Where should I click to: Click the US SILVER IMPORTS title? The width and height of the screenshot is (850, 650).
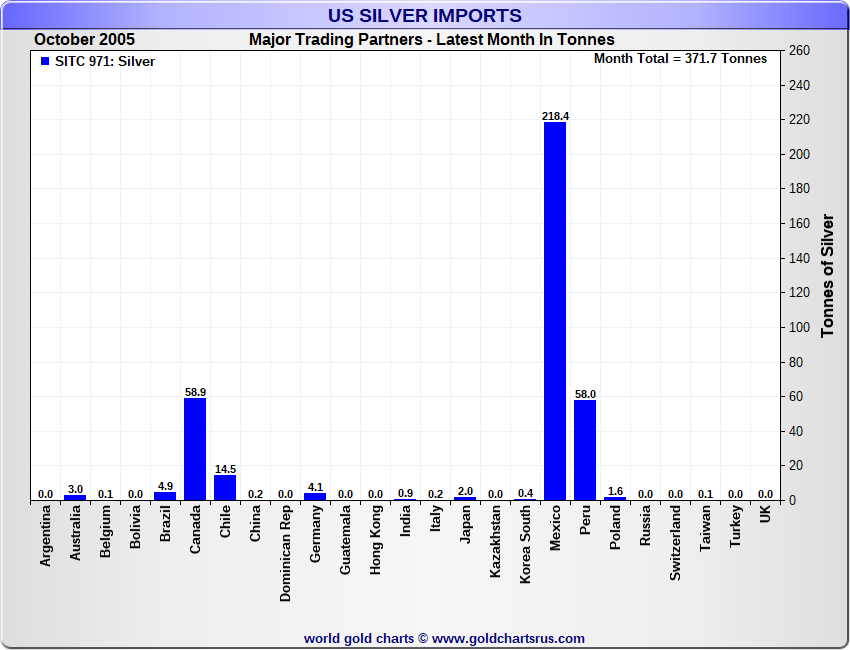click(425, 16)
